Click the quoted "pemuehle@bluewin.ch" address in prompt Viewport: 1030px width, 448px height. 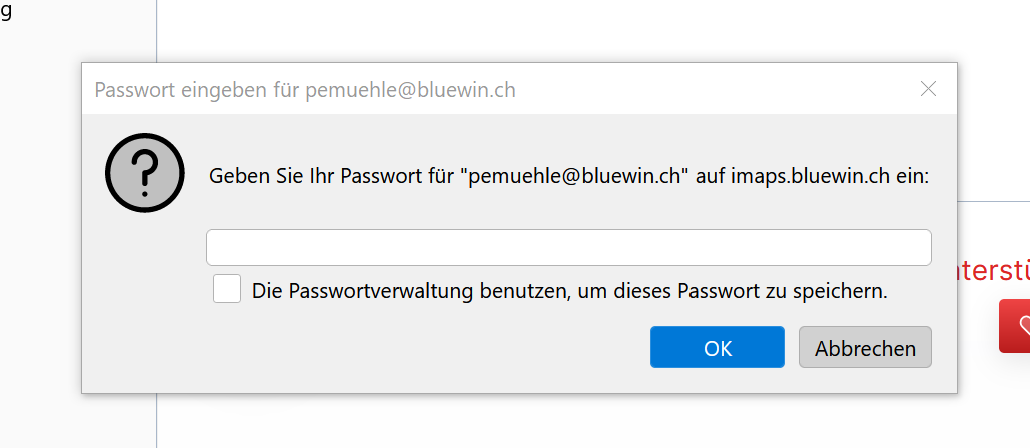[574, 177]
